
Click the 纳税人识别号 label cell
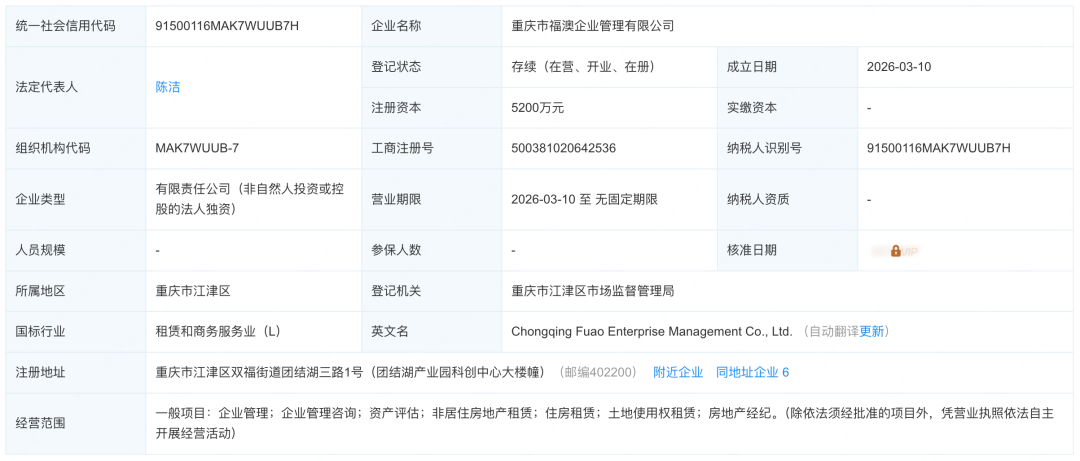pyautogui.click(x=787, y=148)
